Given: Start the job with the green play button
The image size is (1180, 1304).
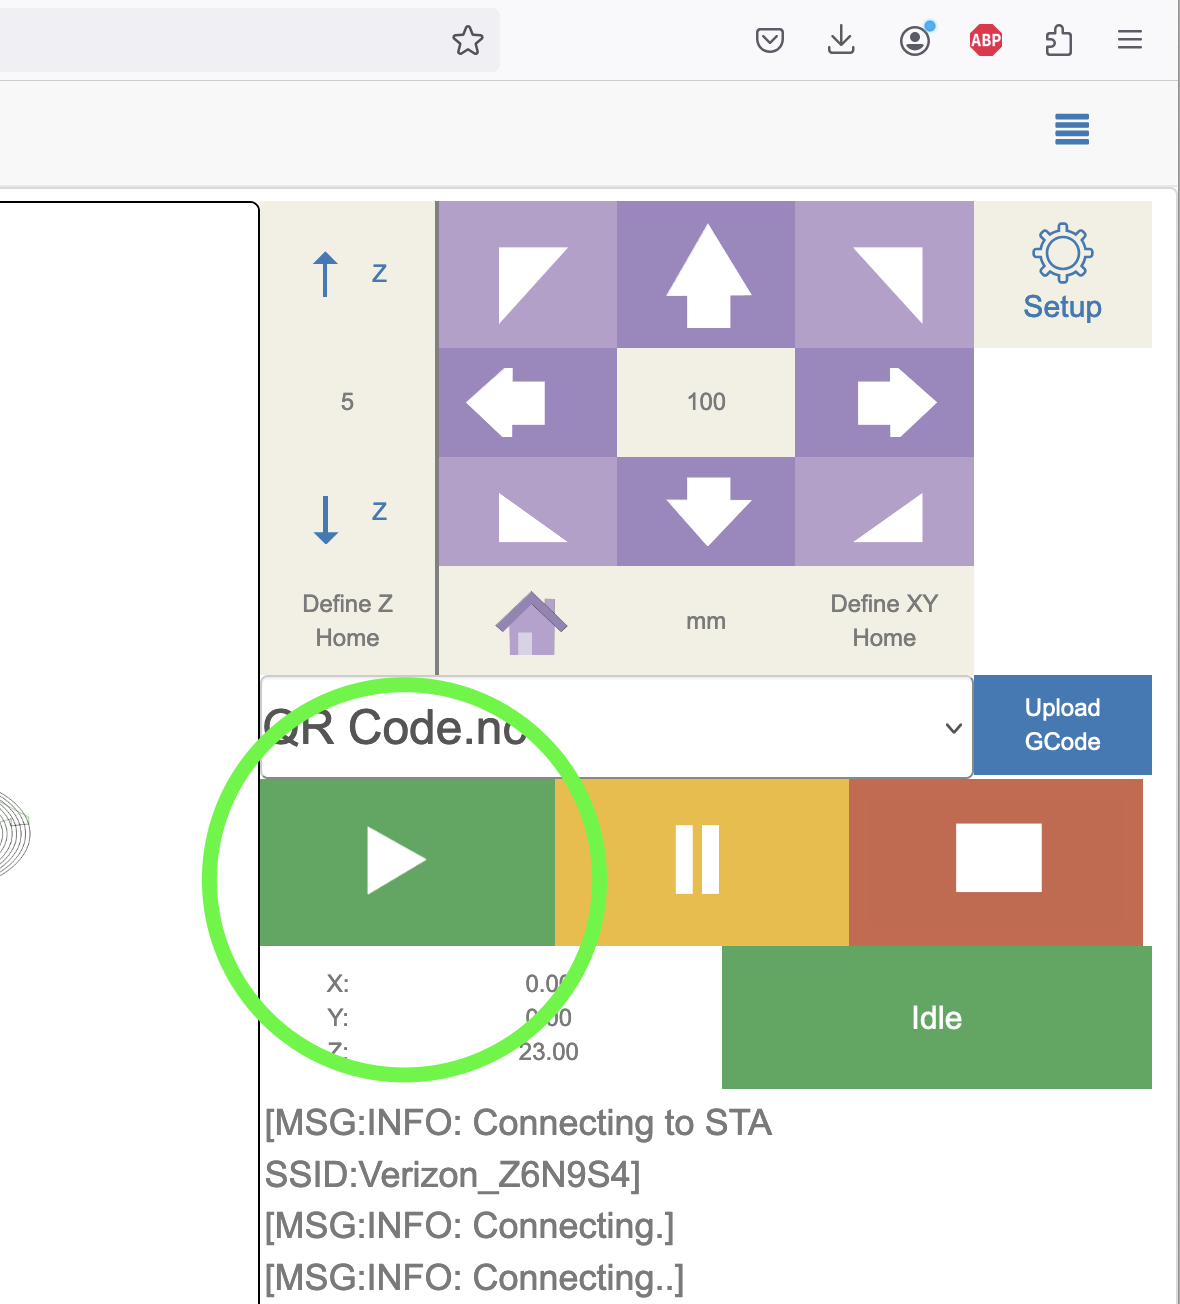Looking at the screenshot, I should click(406, 861).
